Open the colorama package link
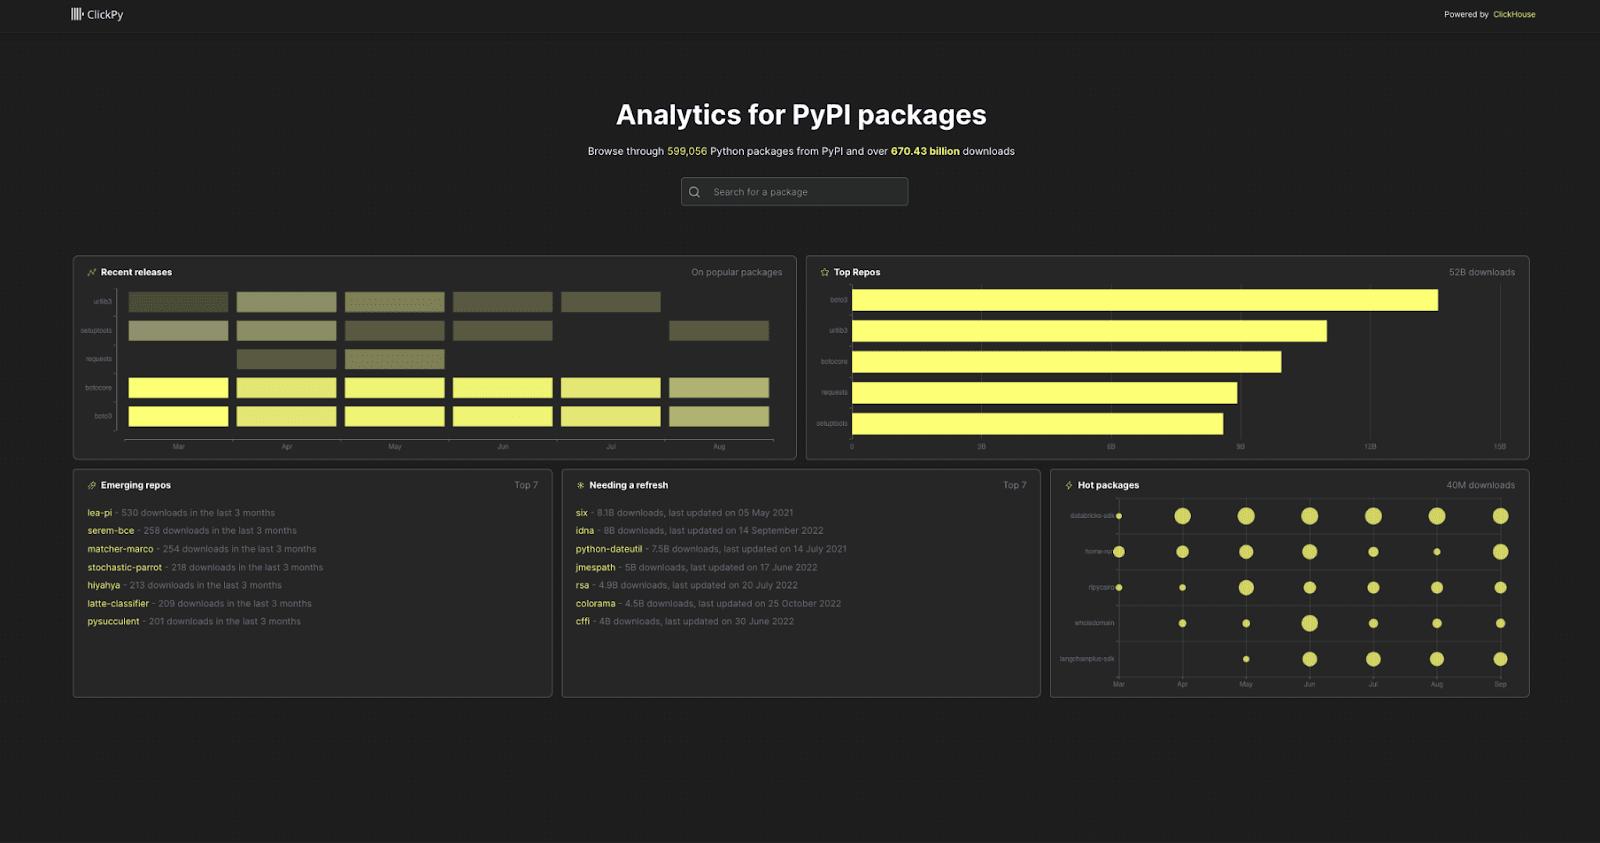 pos(595,603)
